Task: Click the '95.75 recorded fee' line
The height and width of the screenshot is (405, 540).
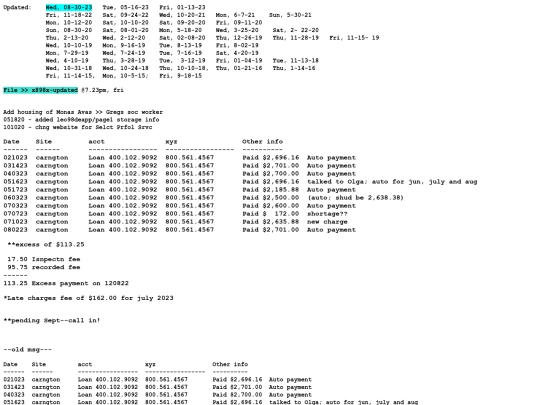Action: tap(44, 267)
